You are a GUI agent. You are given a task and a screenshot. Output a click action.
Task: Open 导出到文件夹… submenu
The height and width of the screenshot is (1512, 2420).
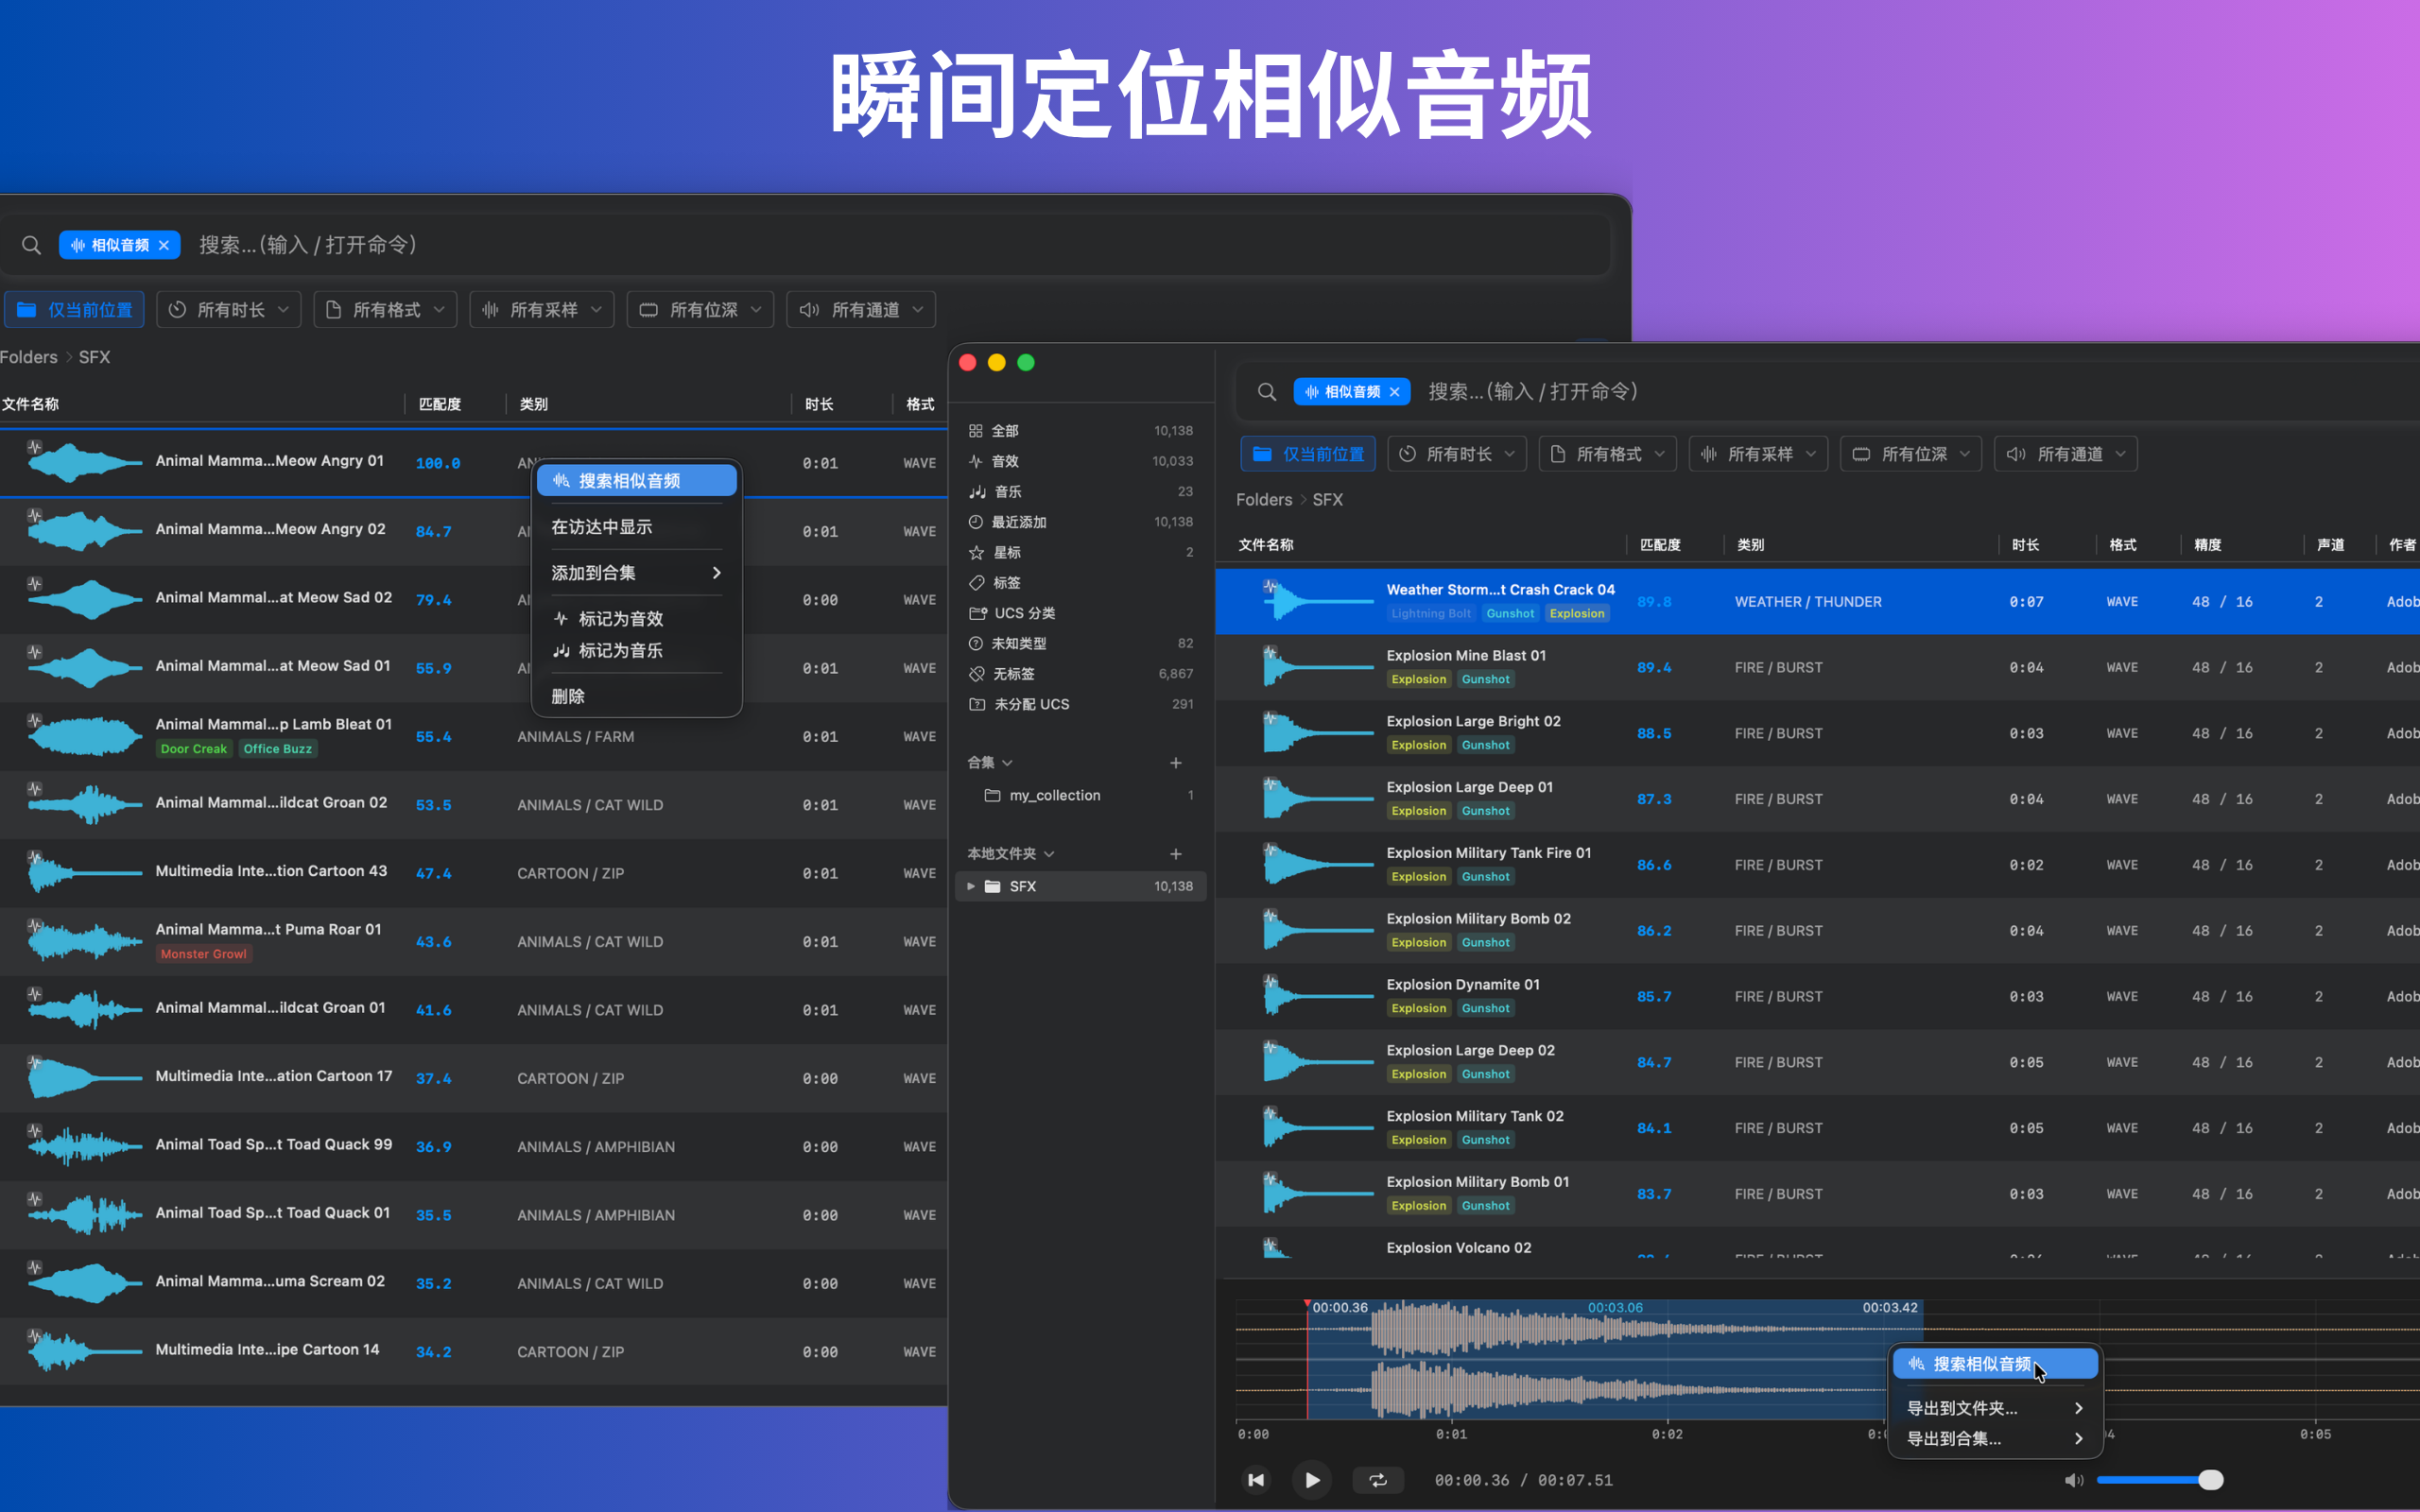(1995, 1408)
